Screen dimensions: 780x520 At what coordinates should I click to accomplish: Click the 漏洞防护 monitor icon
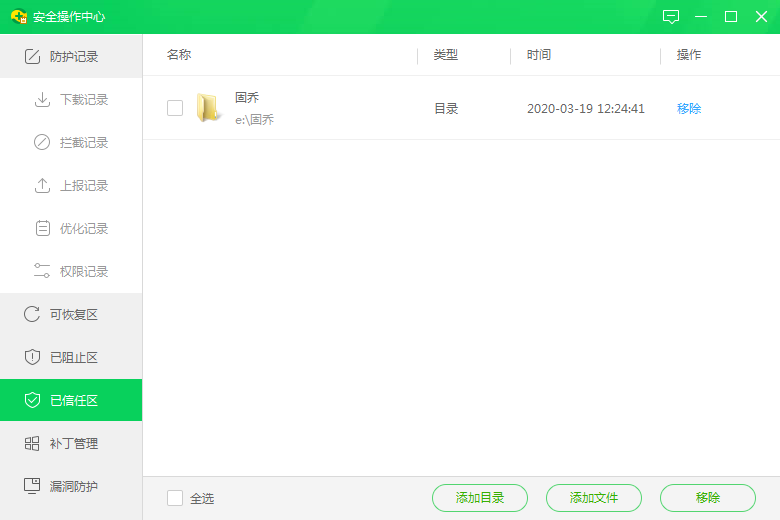tap(32, 486)
